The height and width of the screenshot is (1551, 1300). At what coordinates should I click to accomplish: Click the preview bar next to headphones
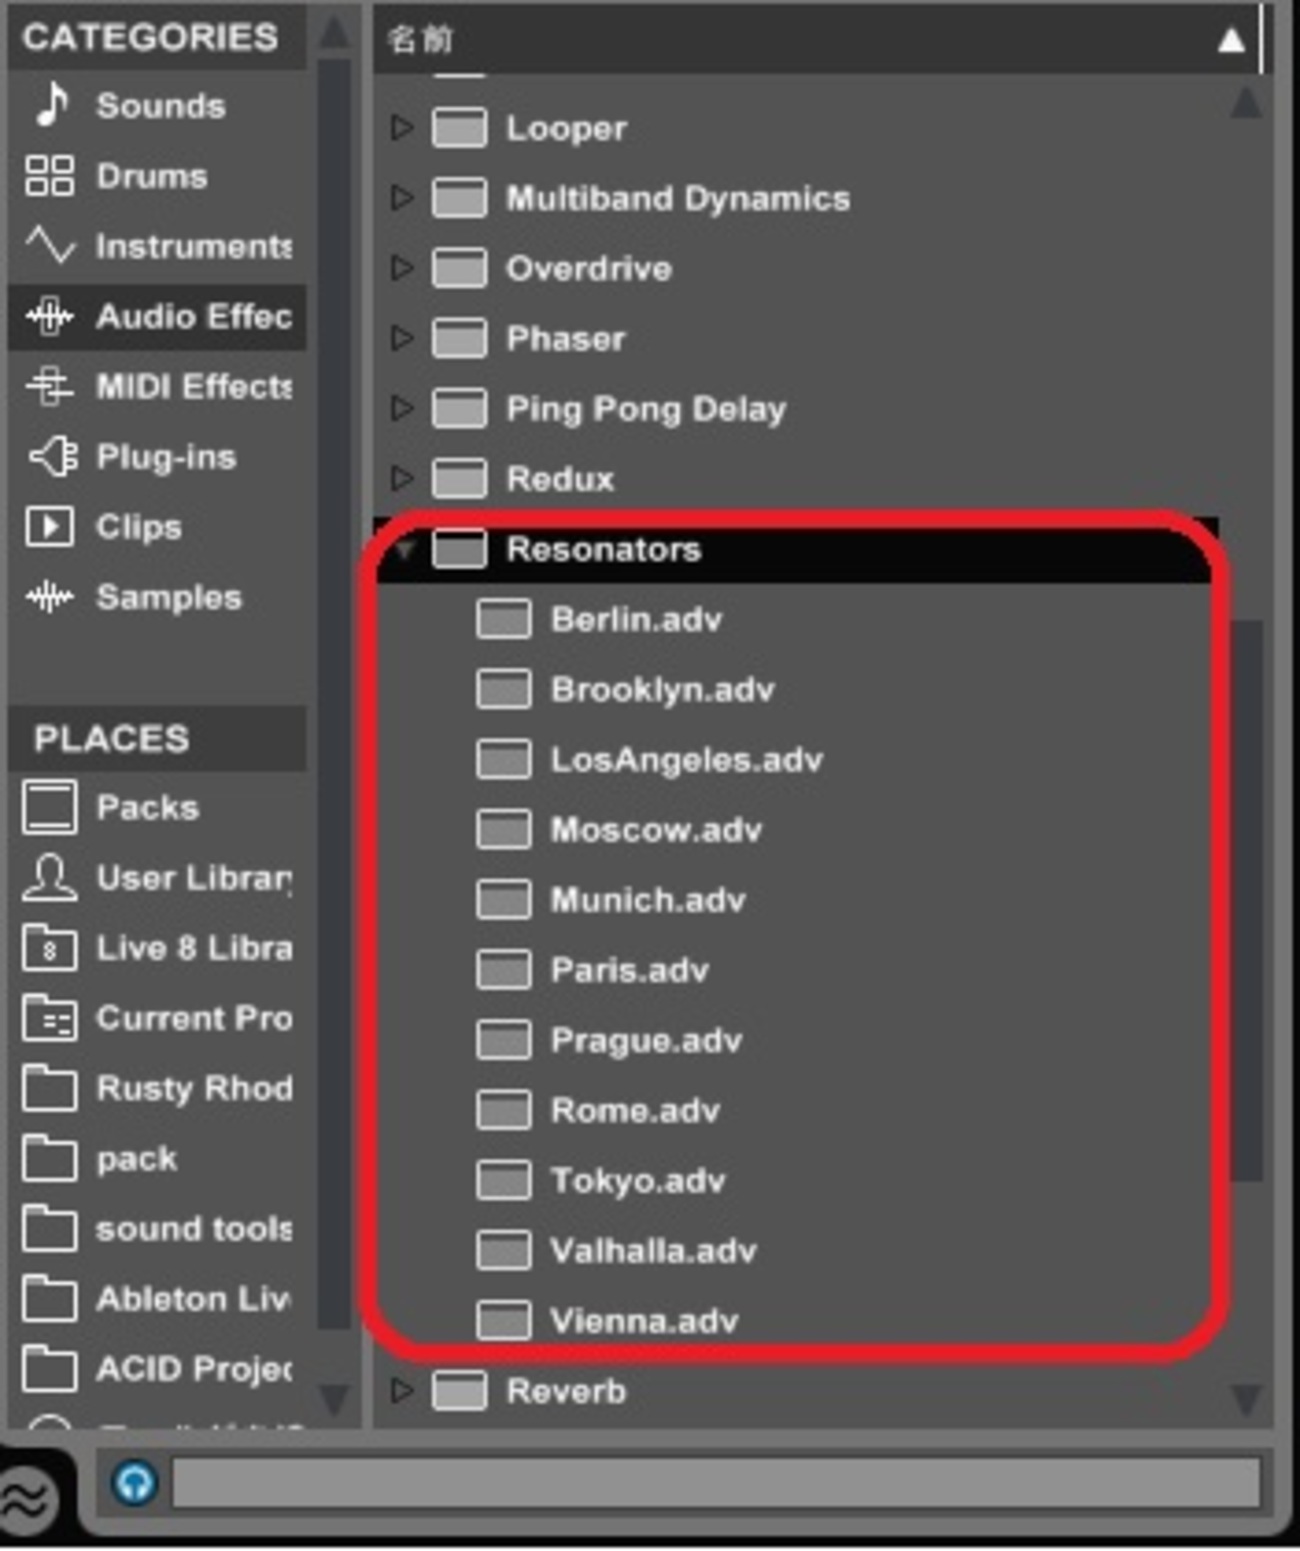pyautogui.click(x=715, y=1482)
